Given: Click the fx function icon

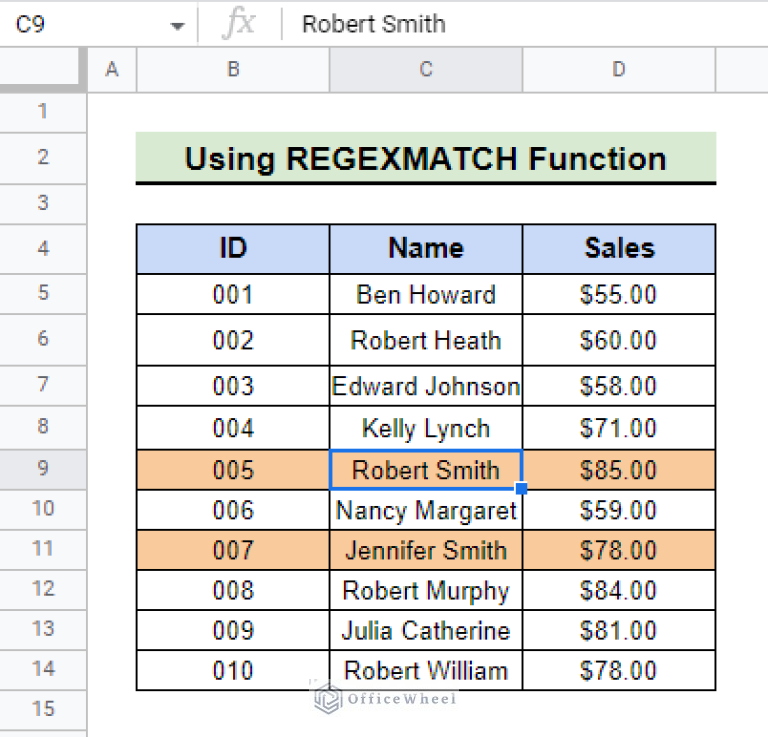Looking at the screenshot, I should (x=238, y=24).
